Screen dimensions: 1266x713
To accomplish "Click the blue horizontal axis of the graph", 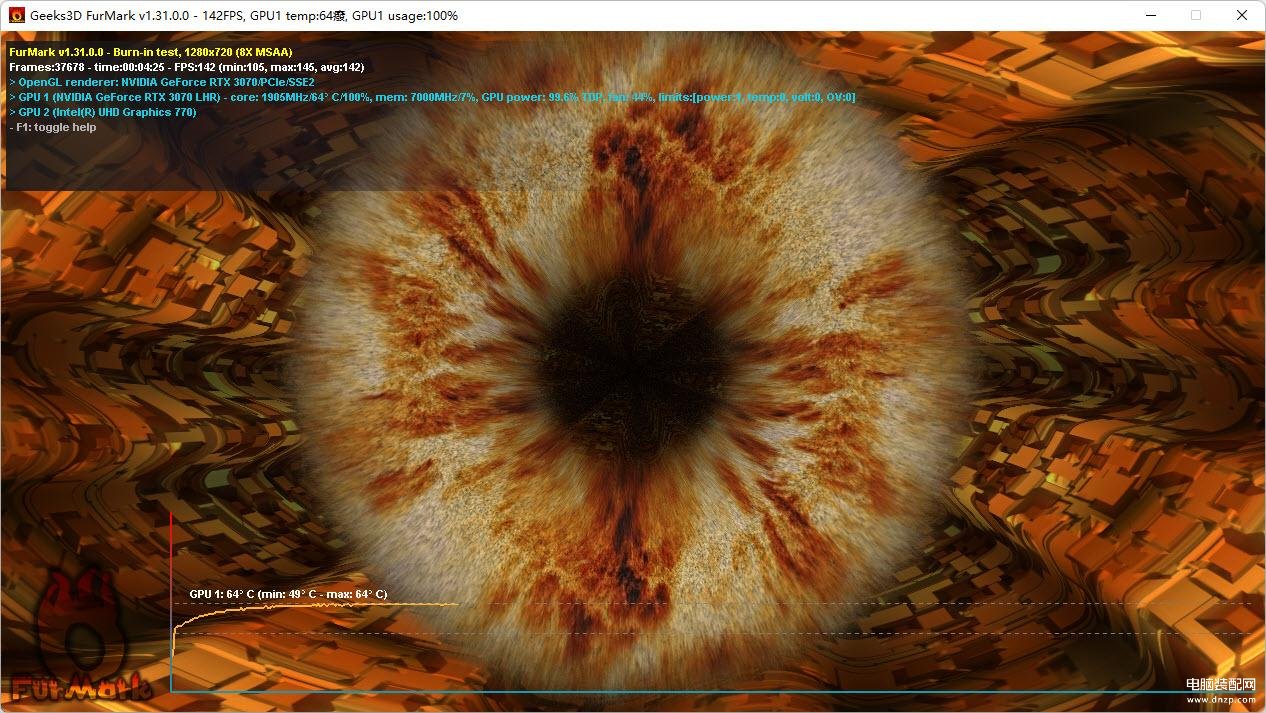I will (x=700, y=691).
